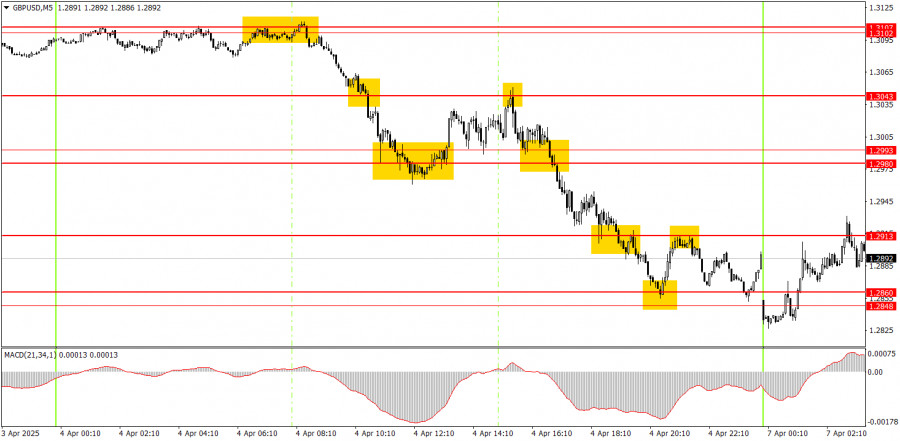Click the 1.2825 price scale value
This screenshot has width=900, height=441.
[x=882, y=331]
